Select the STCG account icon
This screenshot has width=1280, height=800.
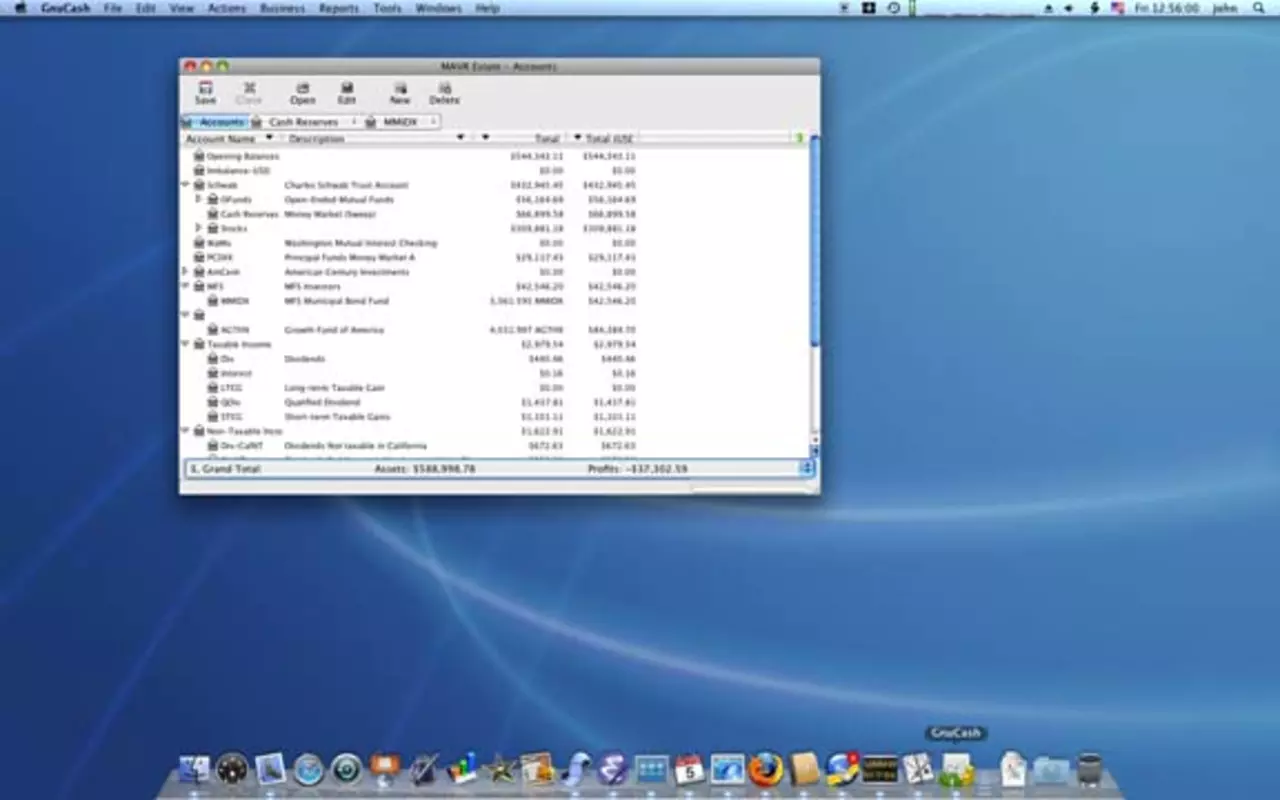(213, 416)
